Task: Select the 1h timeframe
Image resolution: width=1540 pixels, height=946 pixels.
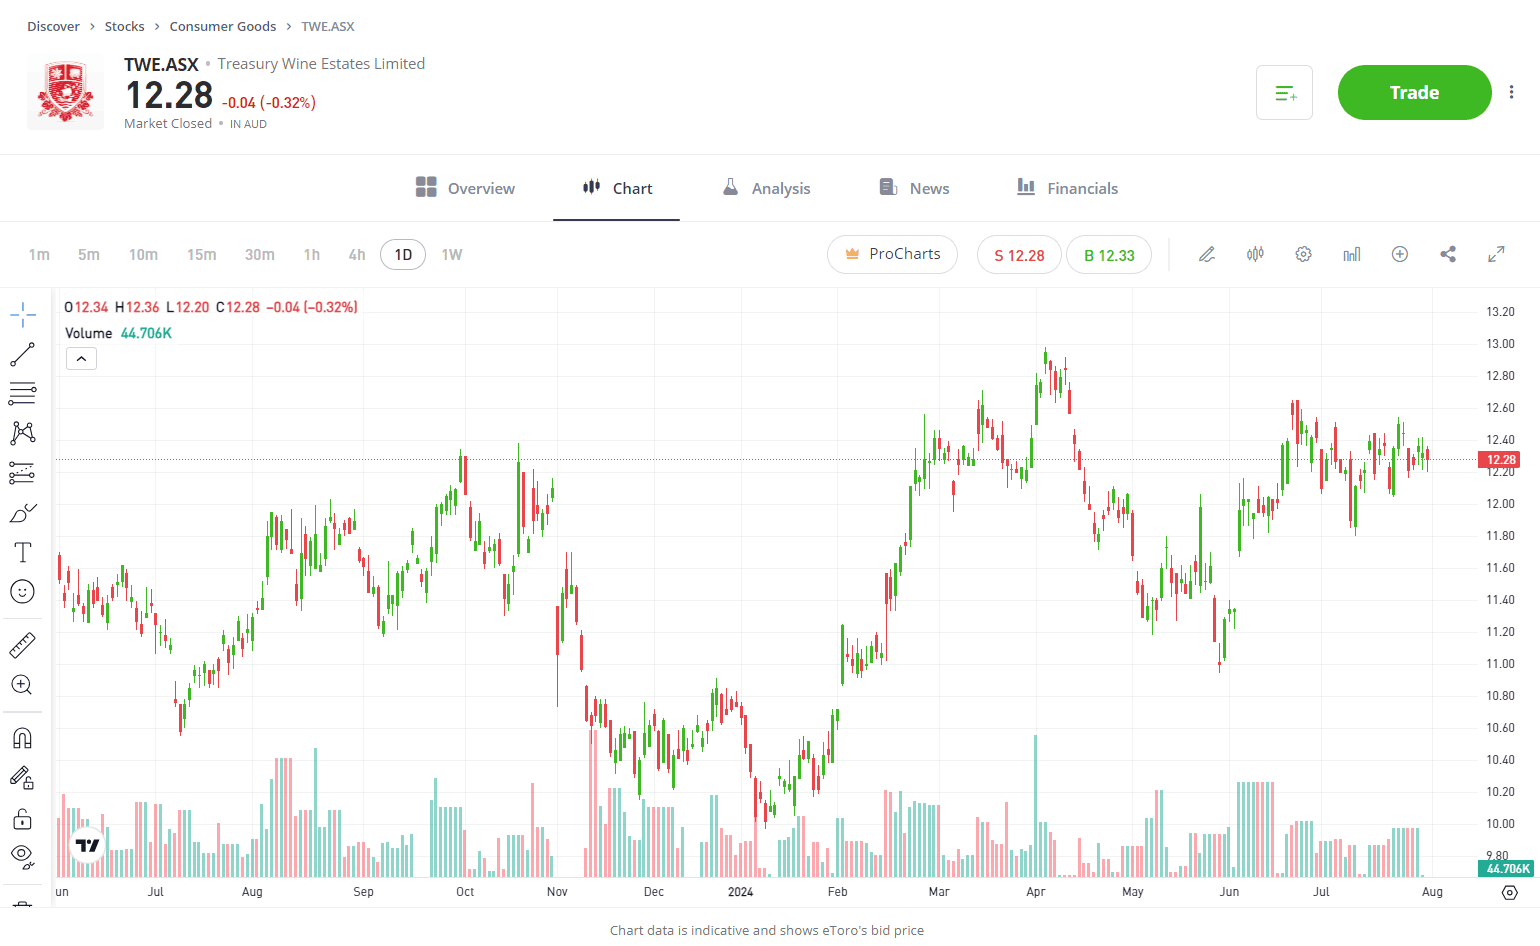Action: point(312,255)
